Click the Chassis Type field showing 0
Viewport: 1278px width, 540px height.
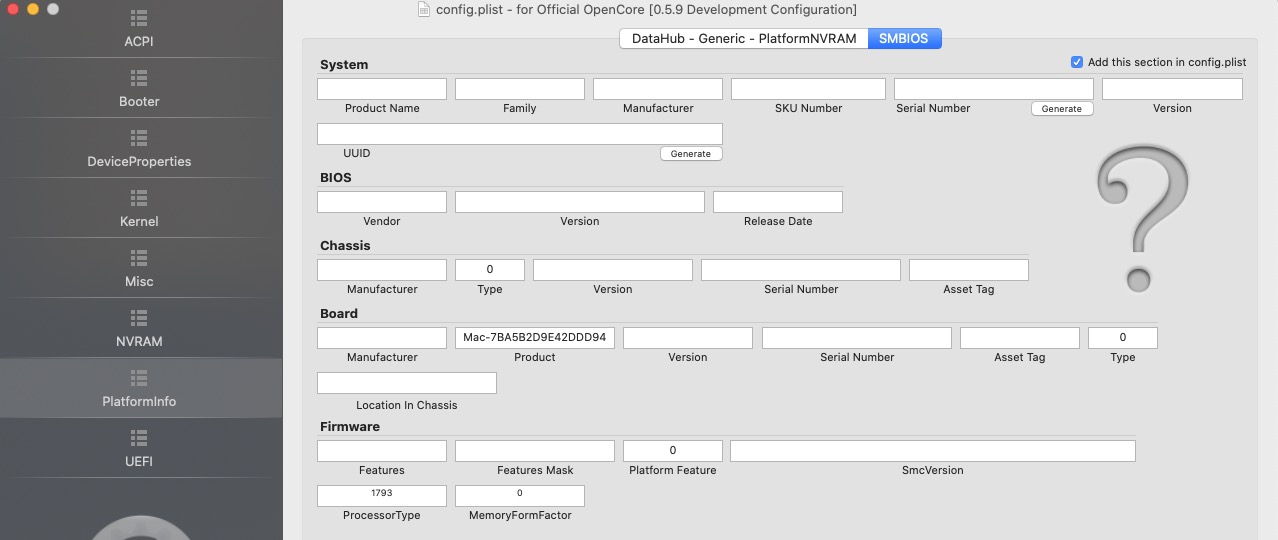[490, 270]
